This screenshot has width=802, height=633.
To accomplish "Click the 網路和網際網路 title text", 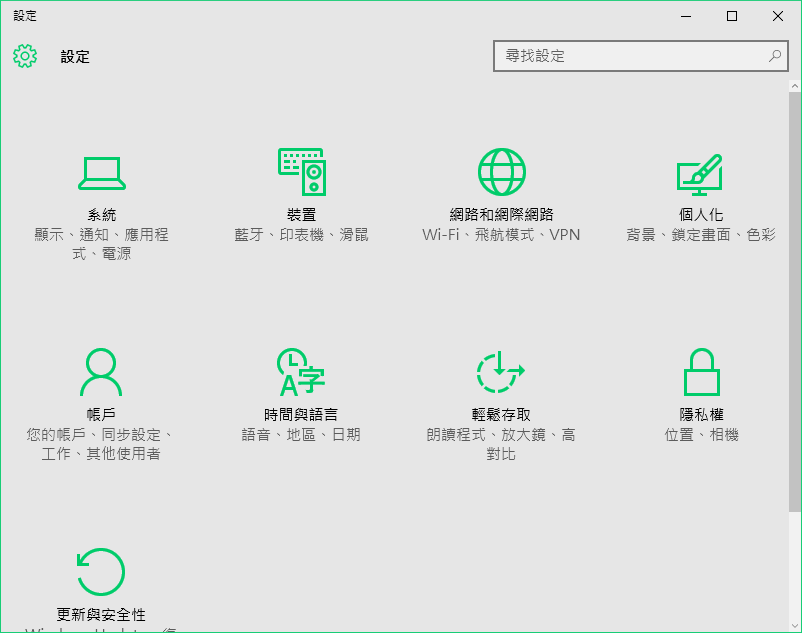I will pos(502,215).
